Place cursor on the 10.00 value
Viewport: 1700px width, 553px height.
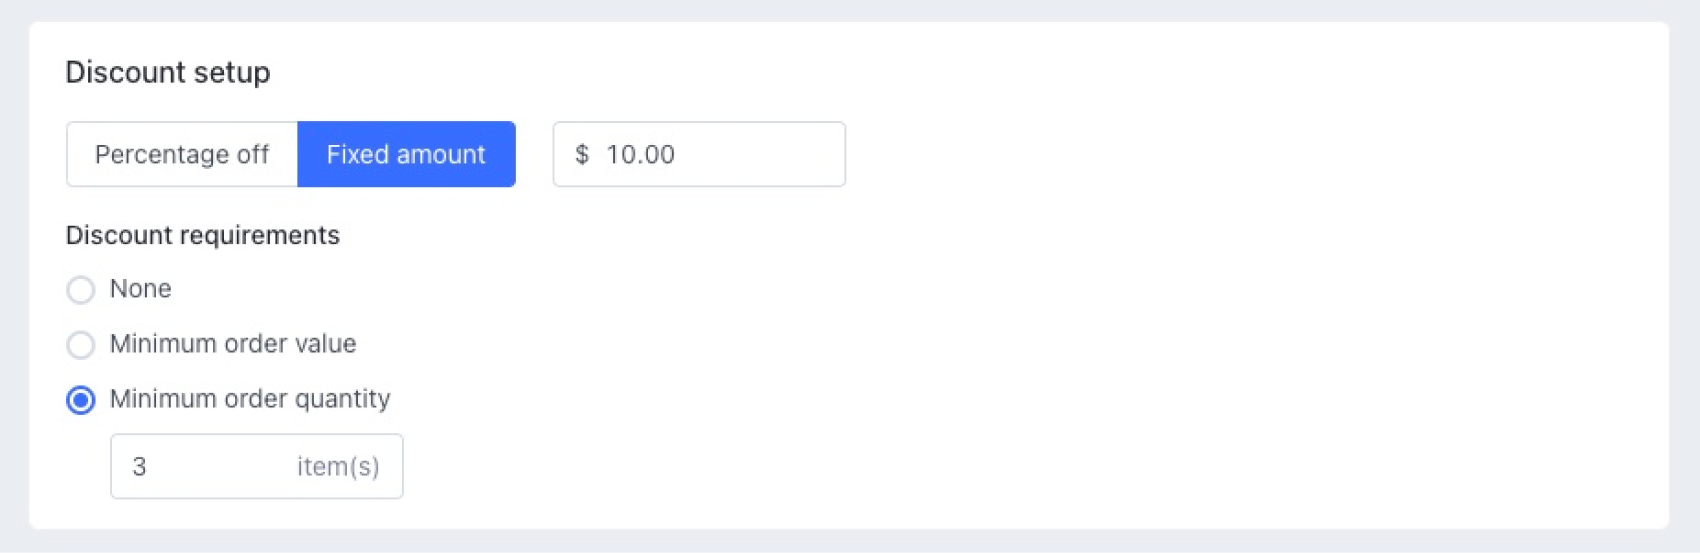tap(640, 154)
